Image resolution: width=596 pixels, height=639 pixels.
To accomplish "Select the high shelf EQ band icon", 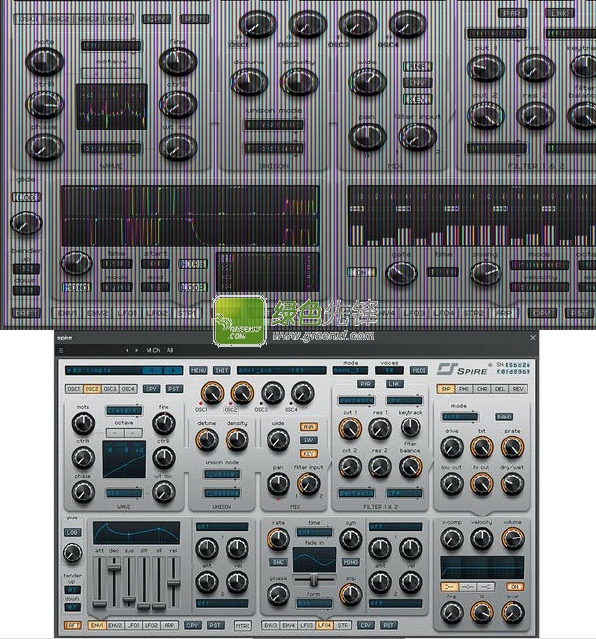I will coord(486,586).
